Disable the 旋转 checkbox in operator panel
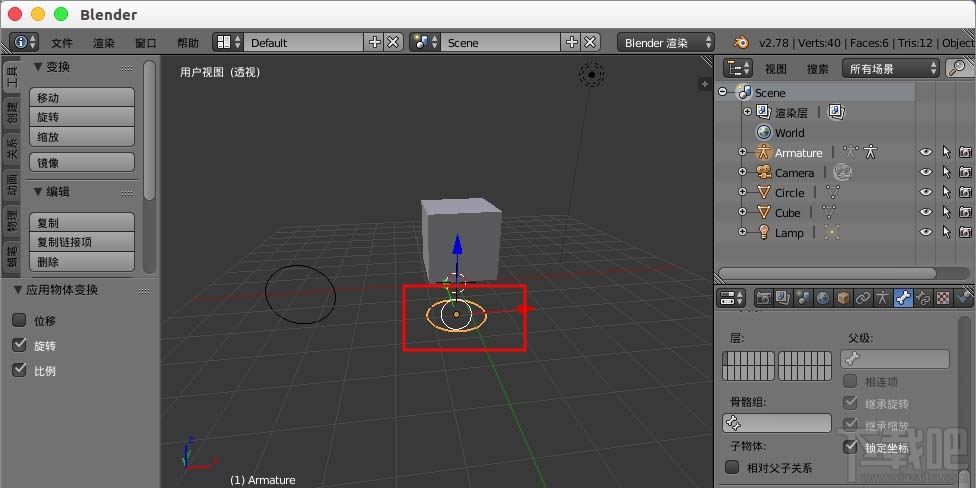The width and height of the screenshot is (976, 488). [x=19, y=345]
